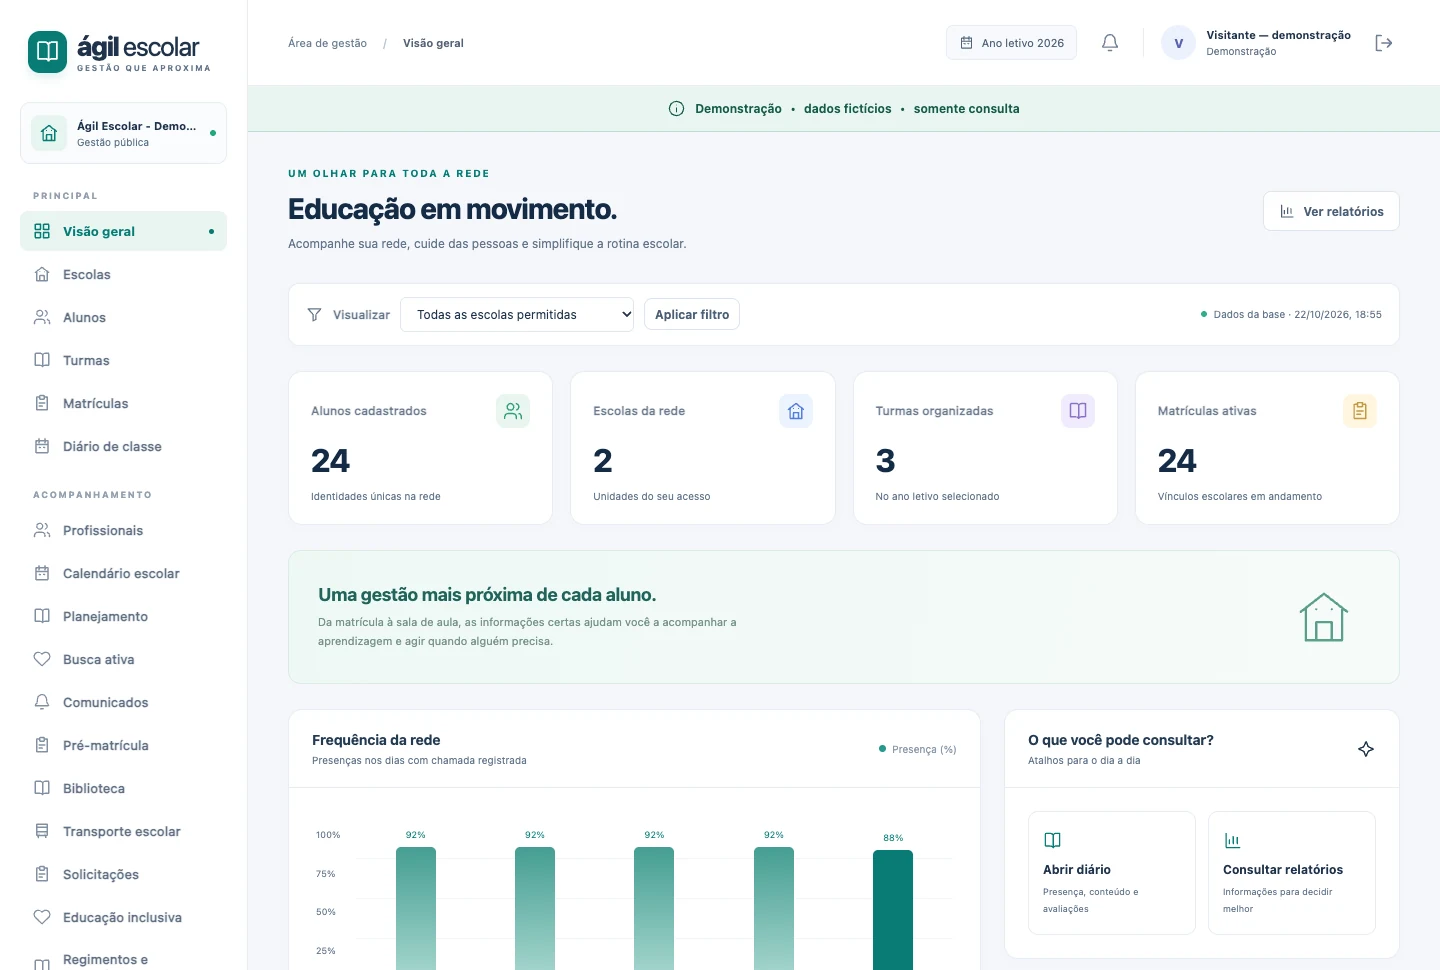This screenshot has width=1440, height=970.
Task: Click the Busca ativa heart icon
Action: click(x=42, y=659)
